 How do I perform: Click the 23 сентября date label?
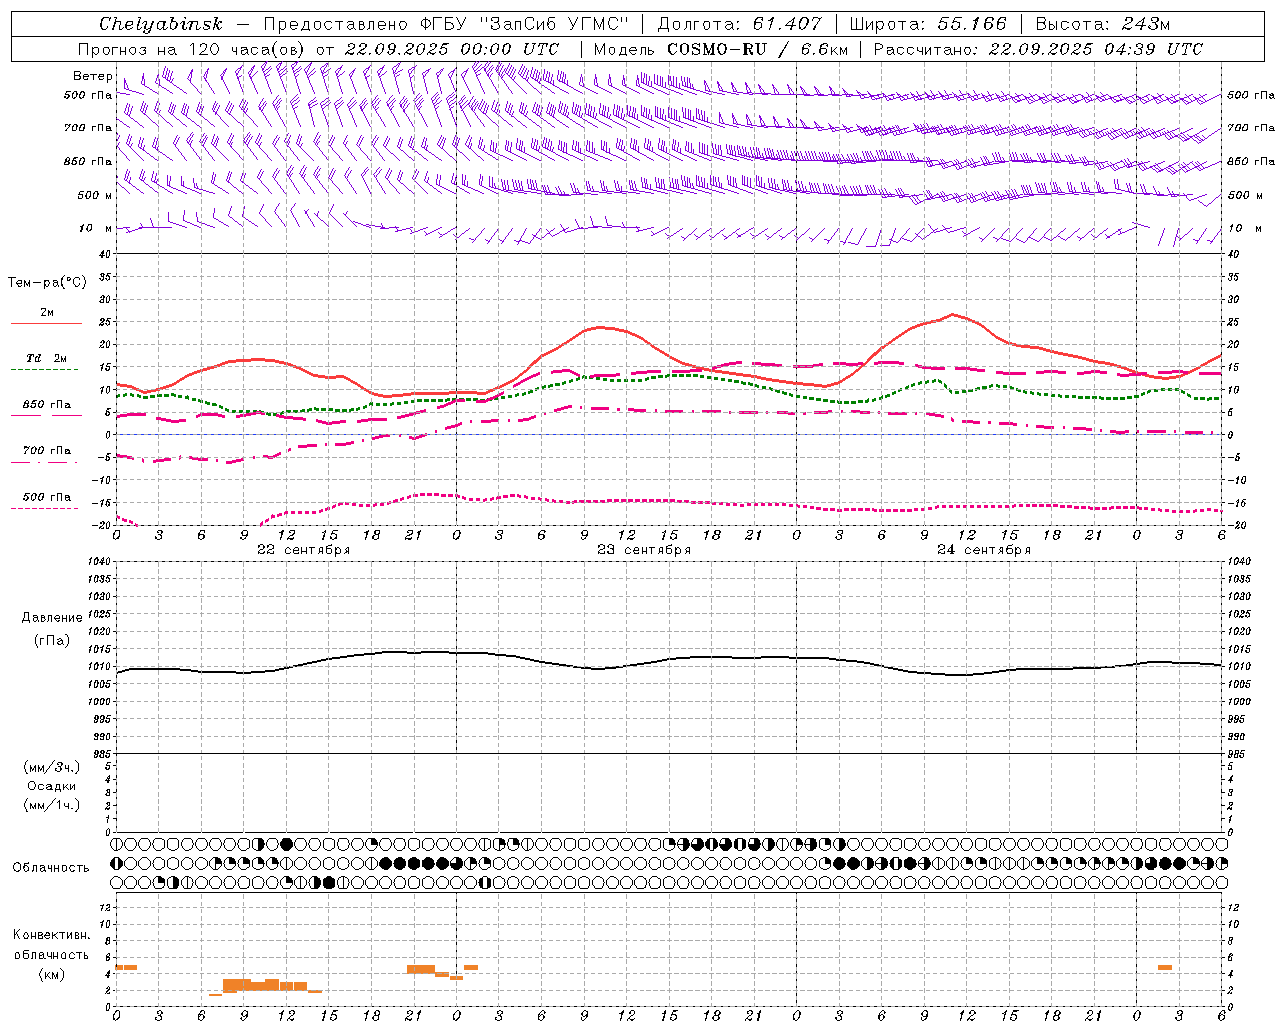click(x=643, y=550)
